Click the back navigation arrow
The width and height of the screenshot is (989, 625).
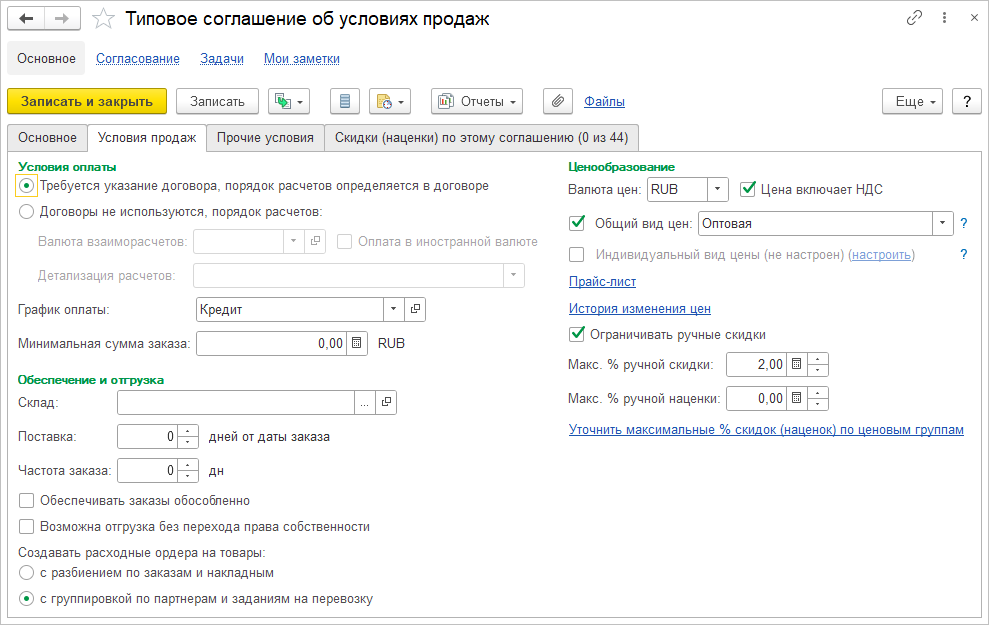26,19
